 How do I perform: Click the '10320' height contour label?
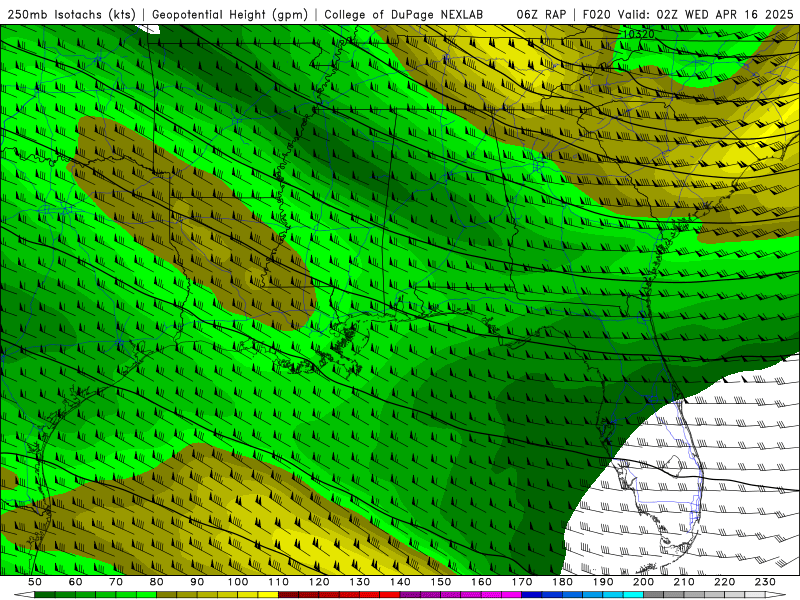coord(639,34)
